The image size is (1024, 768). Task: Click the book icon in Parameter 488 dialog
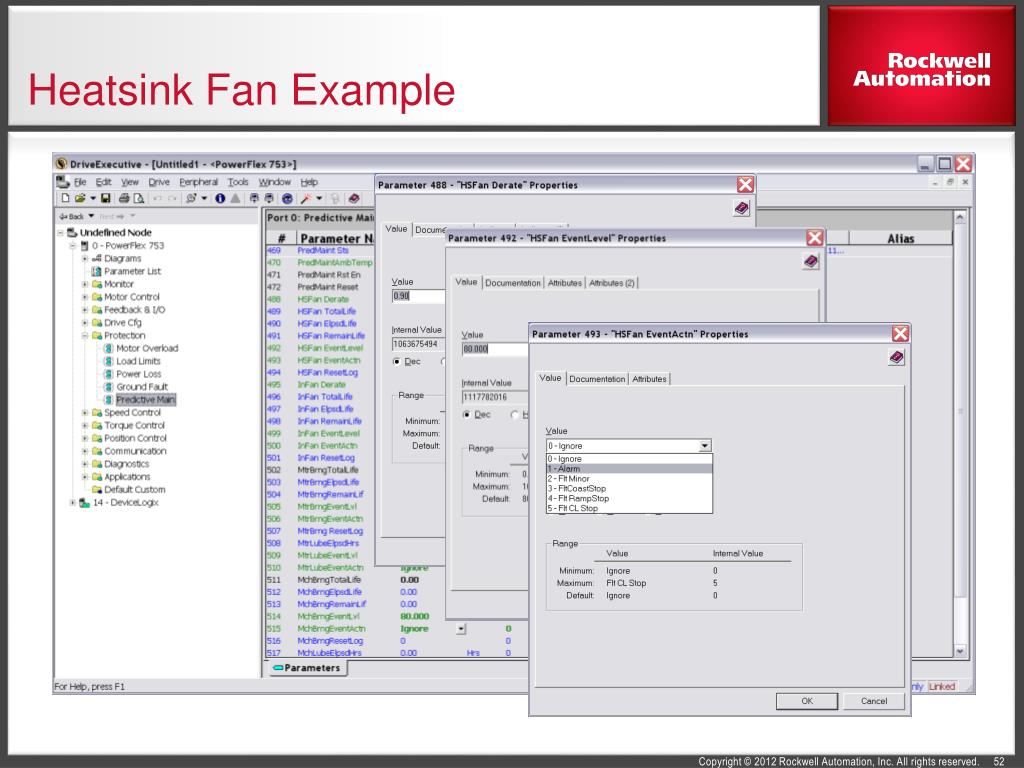pos(741,208)
